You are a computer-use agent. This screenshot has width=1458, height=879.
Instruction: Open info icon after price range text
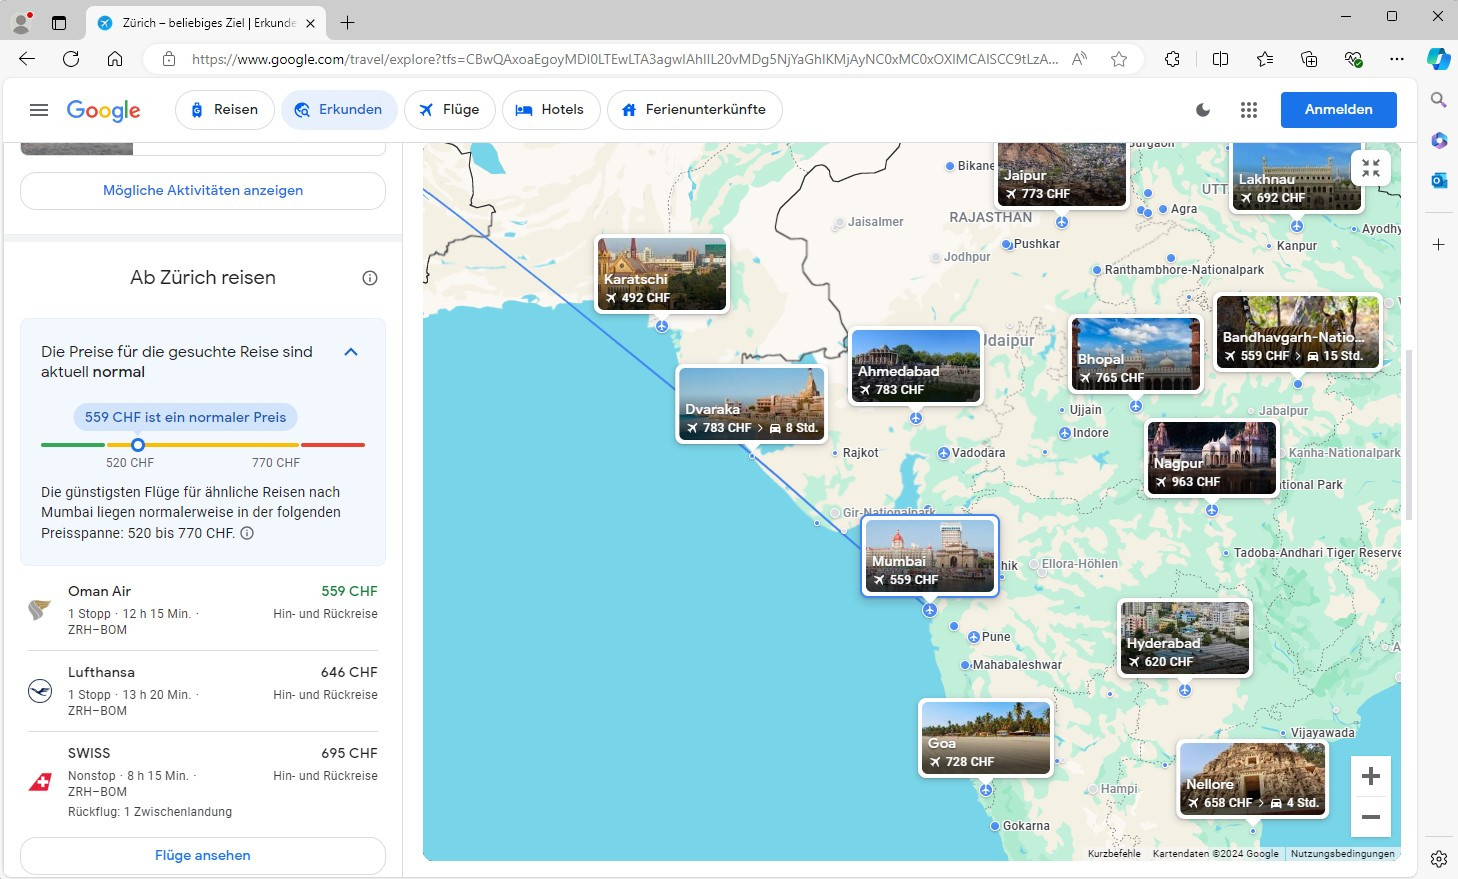pos(247,533)
